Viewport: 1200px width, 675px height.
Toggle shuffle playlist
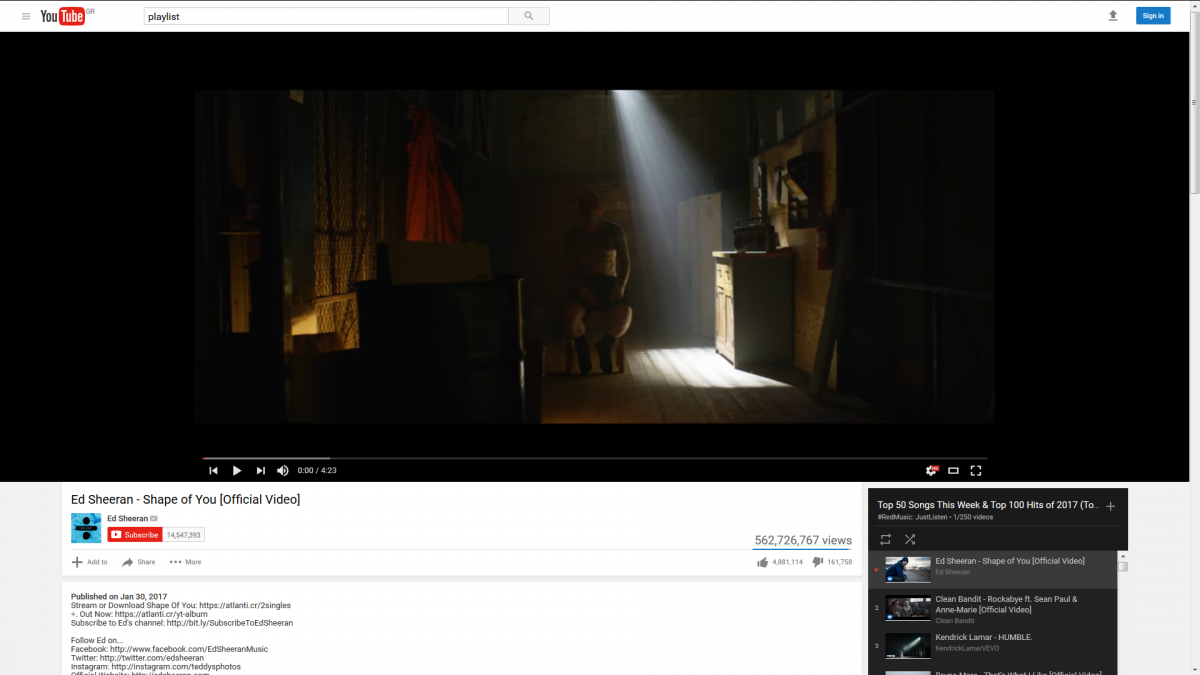(x=910, y=539)
